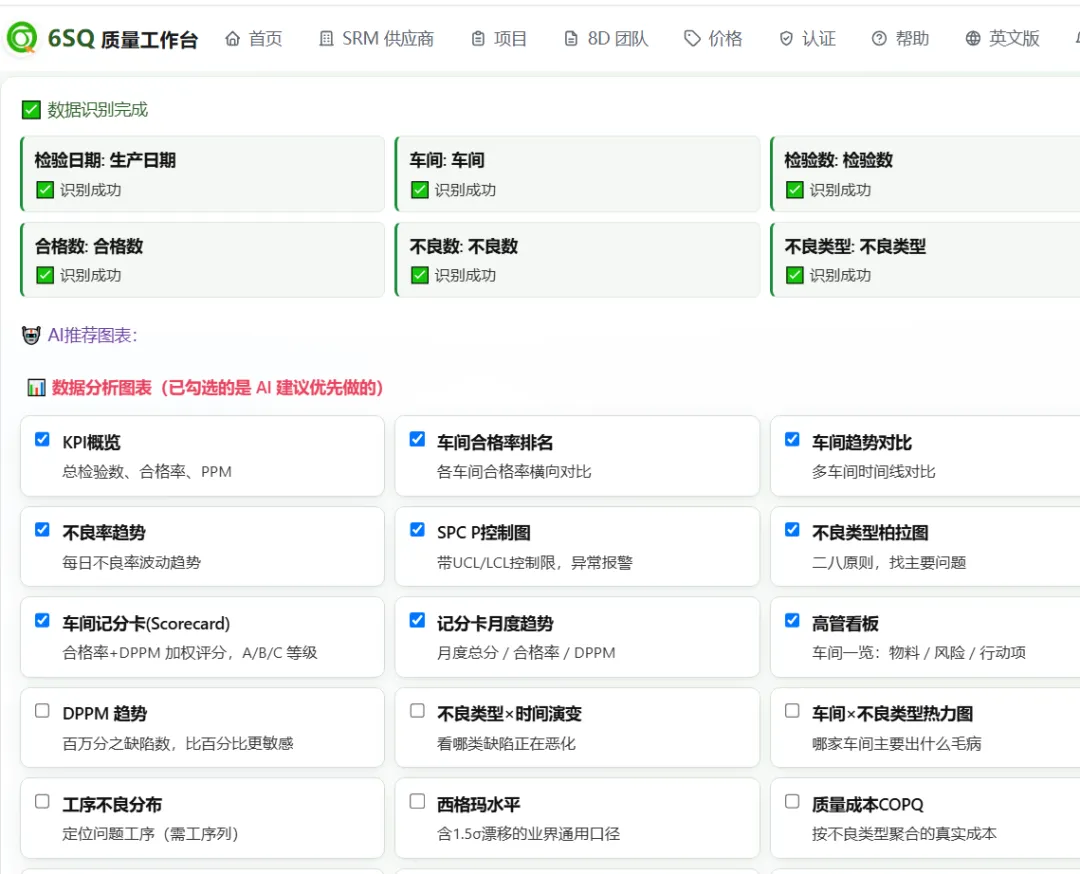This screenshot has width=1080, height=874.
Task: Click the 6SQ green logo icon
Action: (22, 38)
